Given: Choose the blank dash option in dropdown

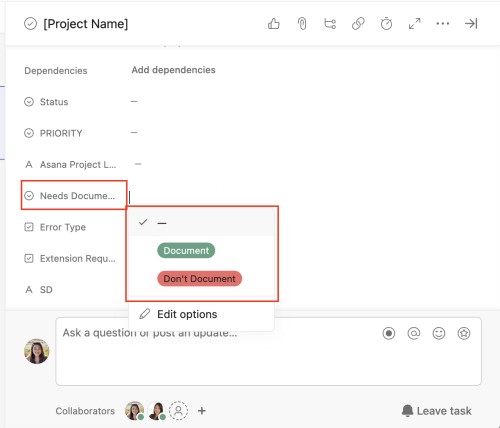Looking at the screenshot, I should click(x=201, y=222).
